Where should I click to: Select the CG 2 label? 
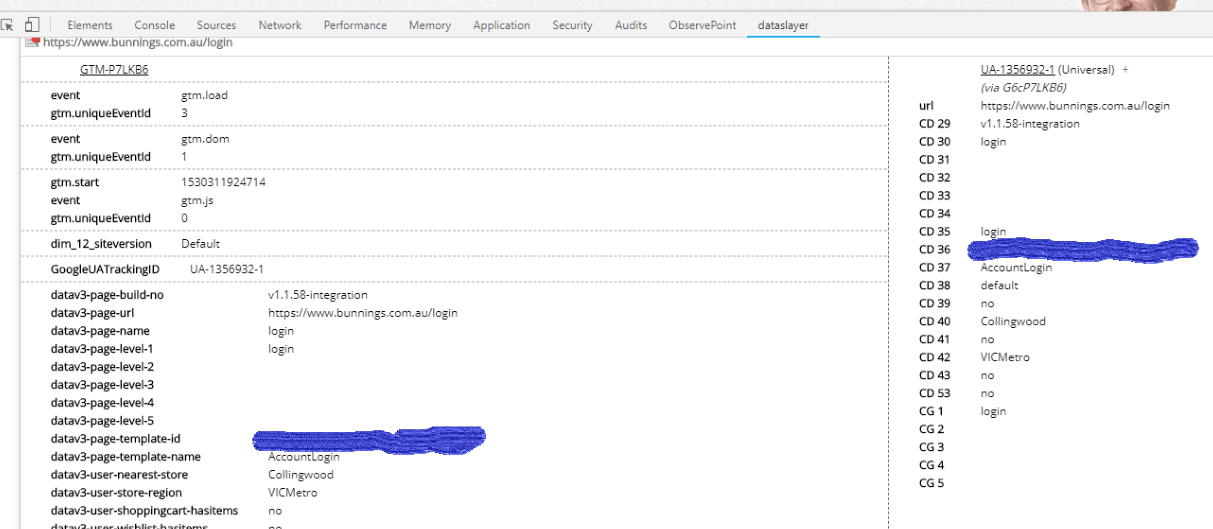(931, 430)
